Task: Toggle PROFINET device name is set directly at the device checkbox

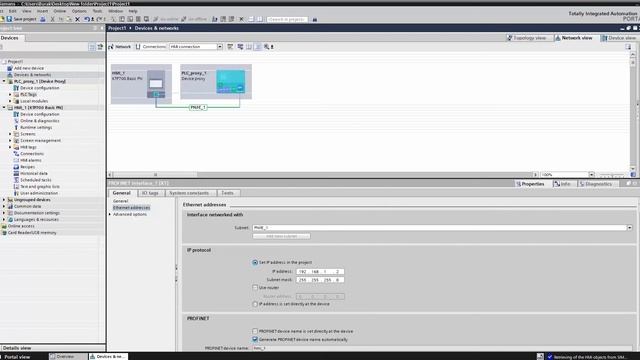Action: click(255, 331)
